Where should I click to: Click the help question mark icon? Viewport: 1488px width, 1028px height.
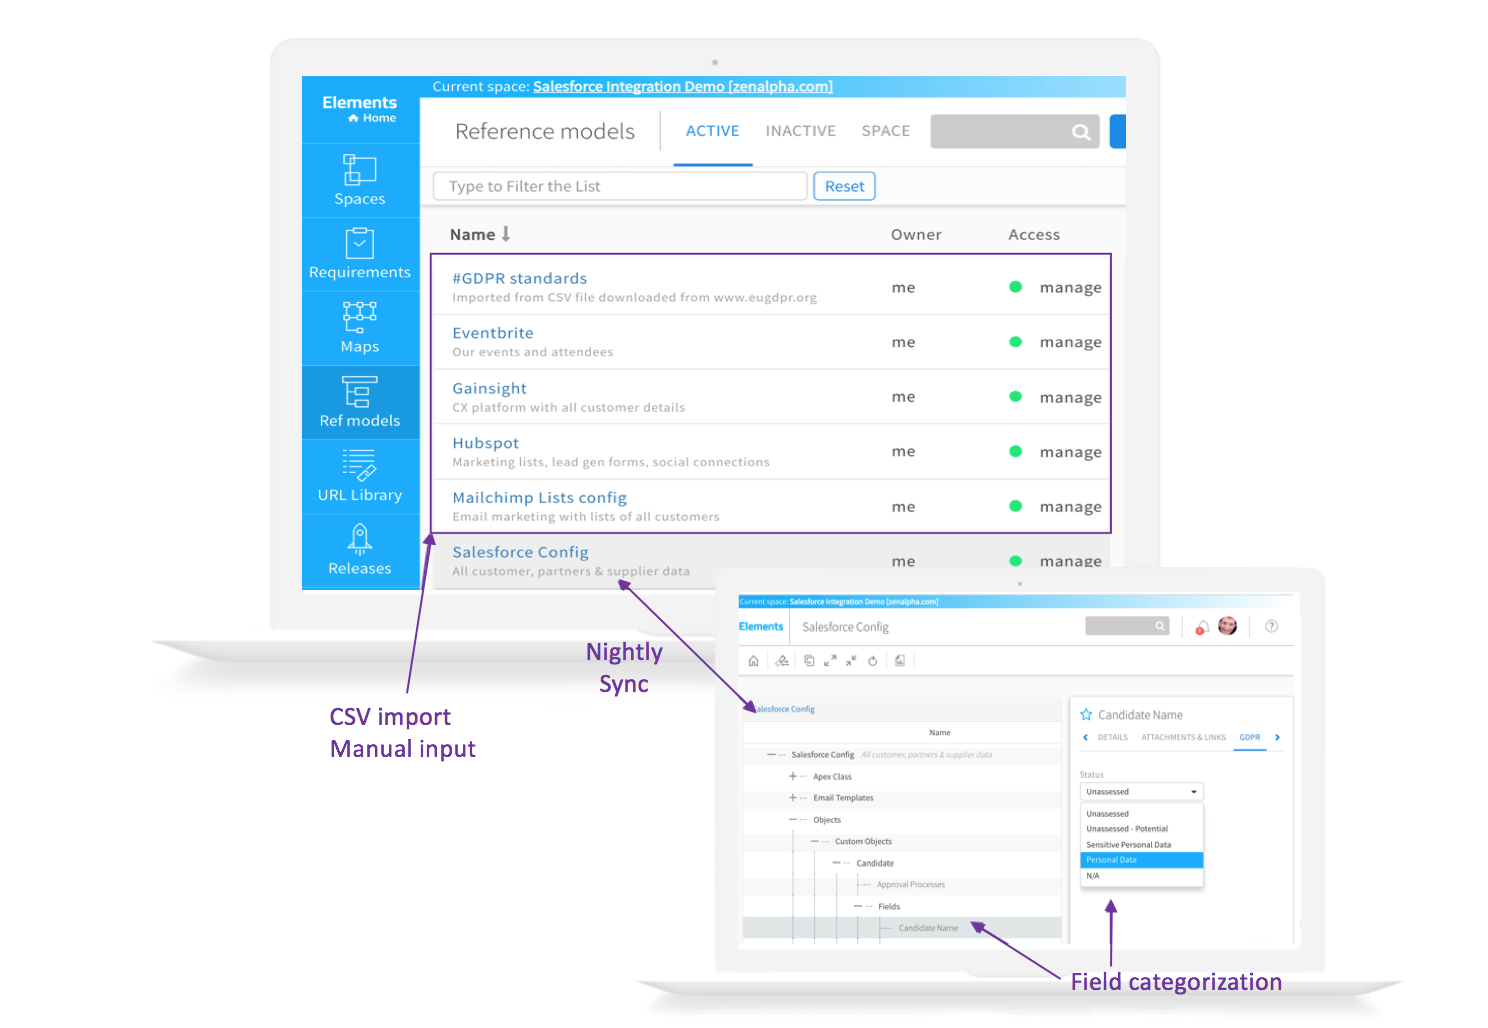point(1271,627)
